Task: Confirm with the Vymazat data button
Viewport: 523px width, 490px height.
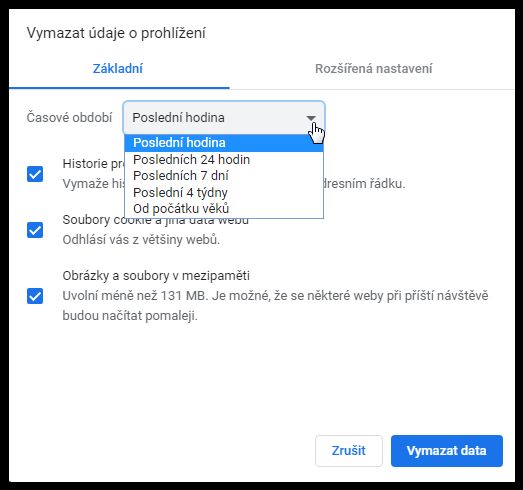Action: coord(447,451)
